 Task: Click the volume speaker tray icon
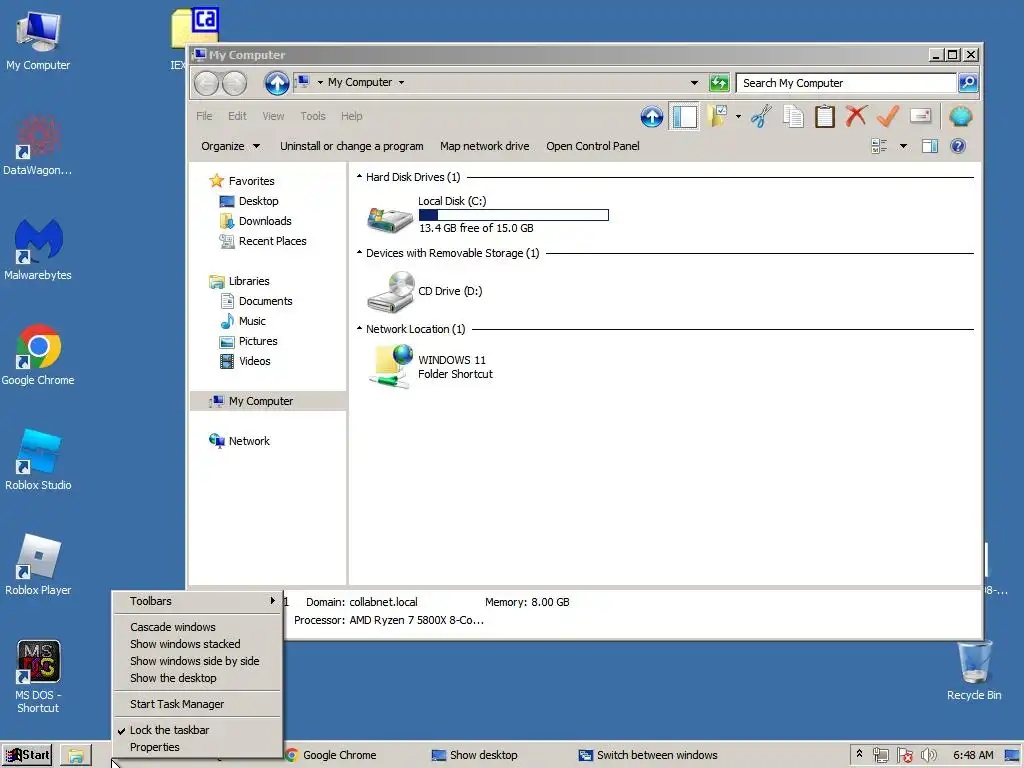point(928,755)
